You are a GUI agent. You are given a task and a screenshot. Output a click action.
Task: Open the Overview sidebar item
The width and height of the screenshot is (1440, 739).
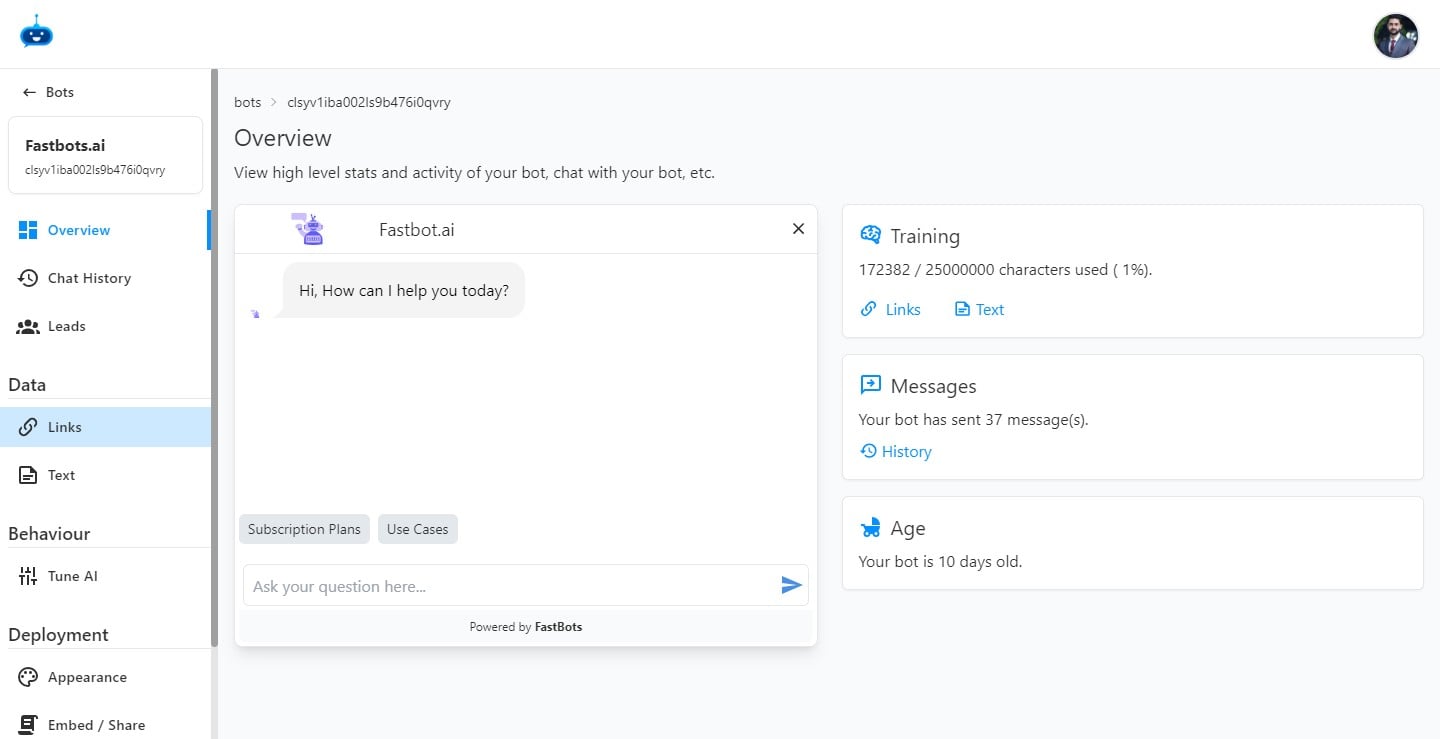(x=78, y=230)
